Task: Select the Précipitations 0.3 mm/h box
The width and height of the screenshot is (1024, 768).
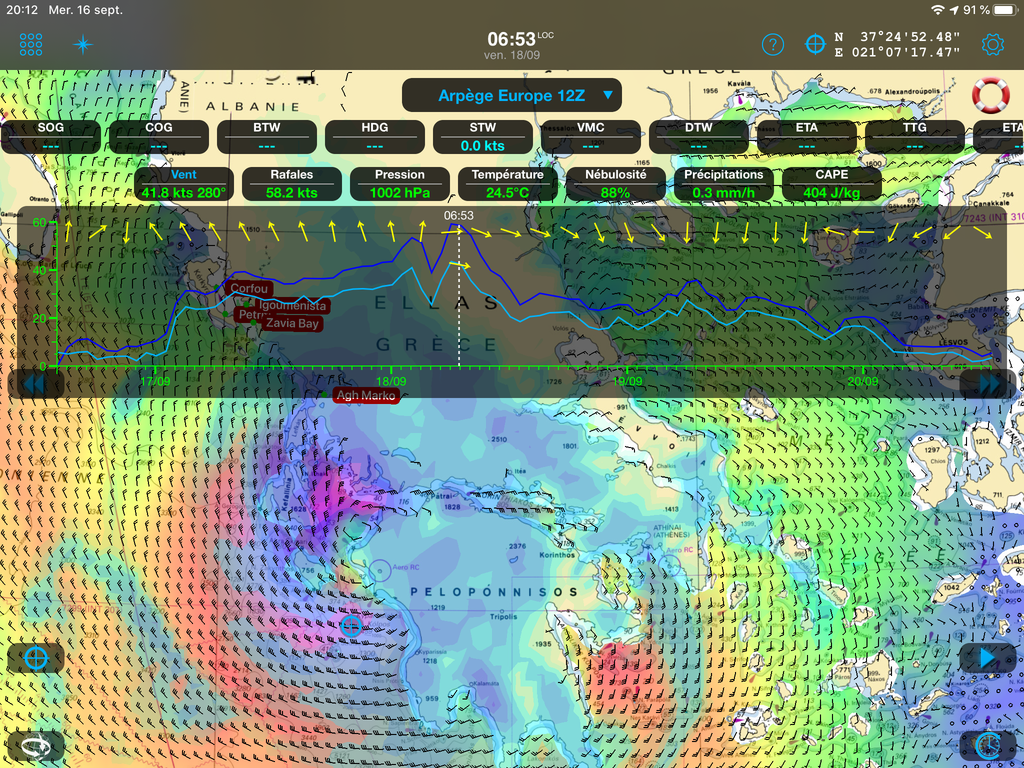Action: click(724, 184)
